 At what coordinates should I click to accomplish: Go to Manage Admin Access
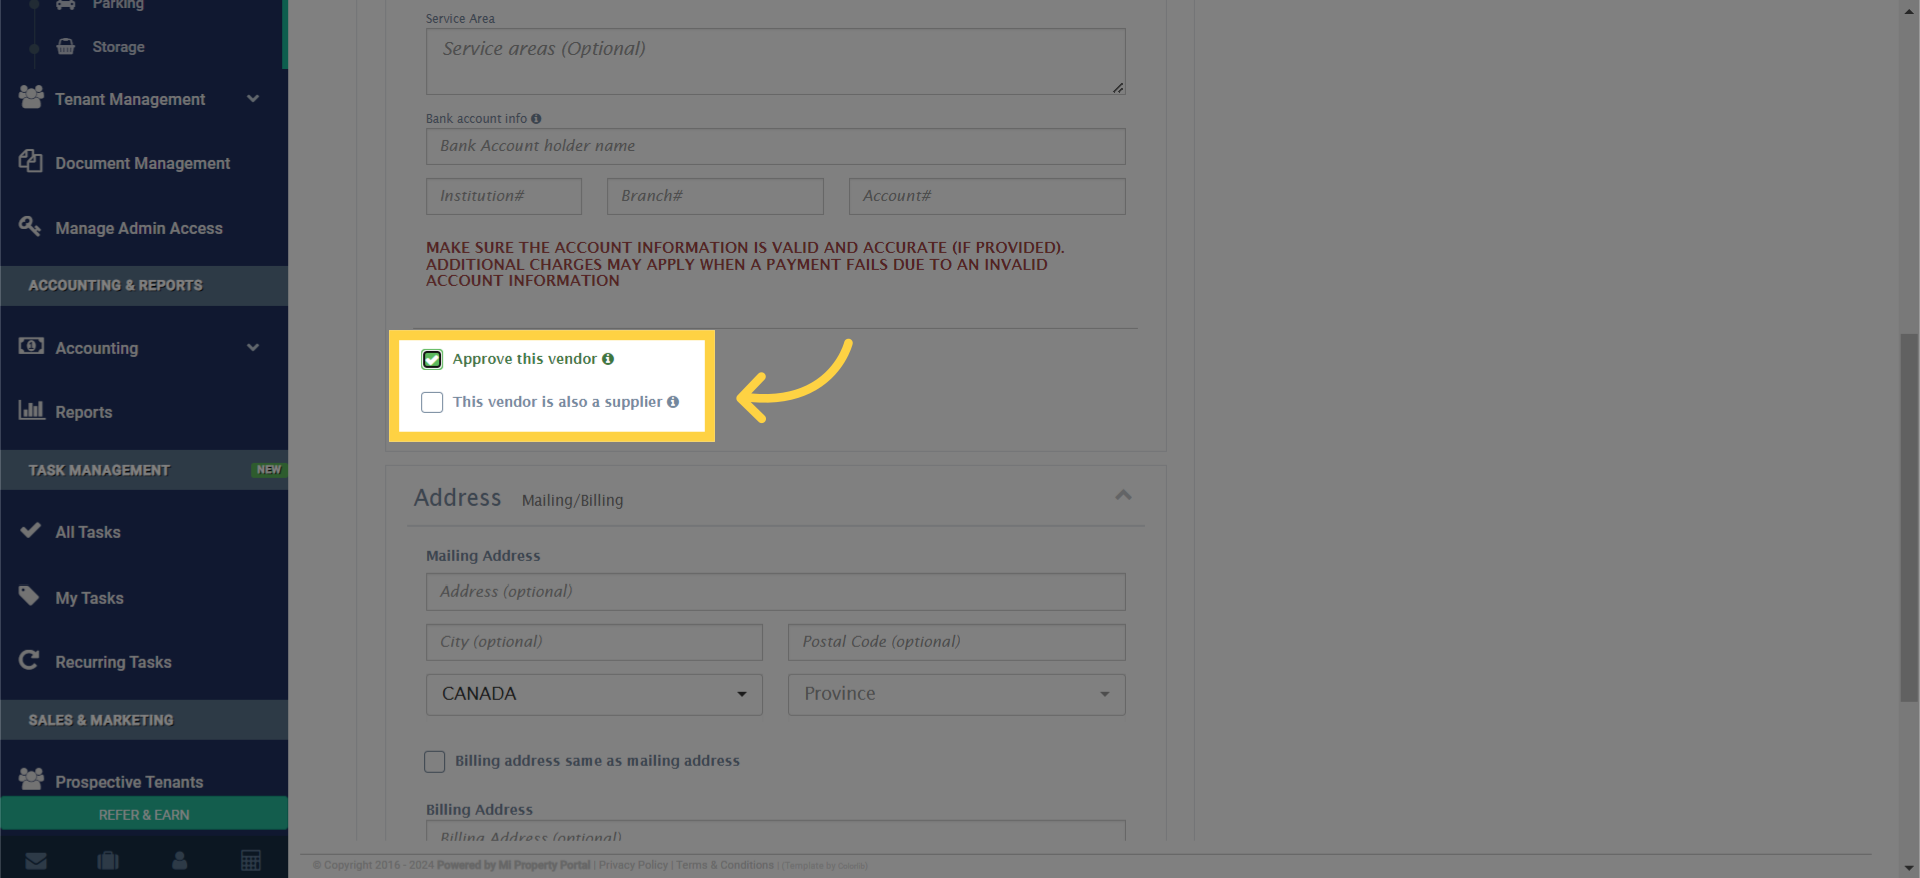point(139,228)
